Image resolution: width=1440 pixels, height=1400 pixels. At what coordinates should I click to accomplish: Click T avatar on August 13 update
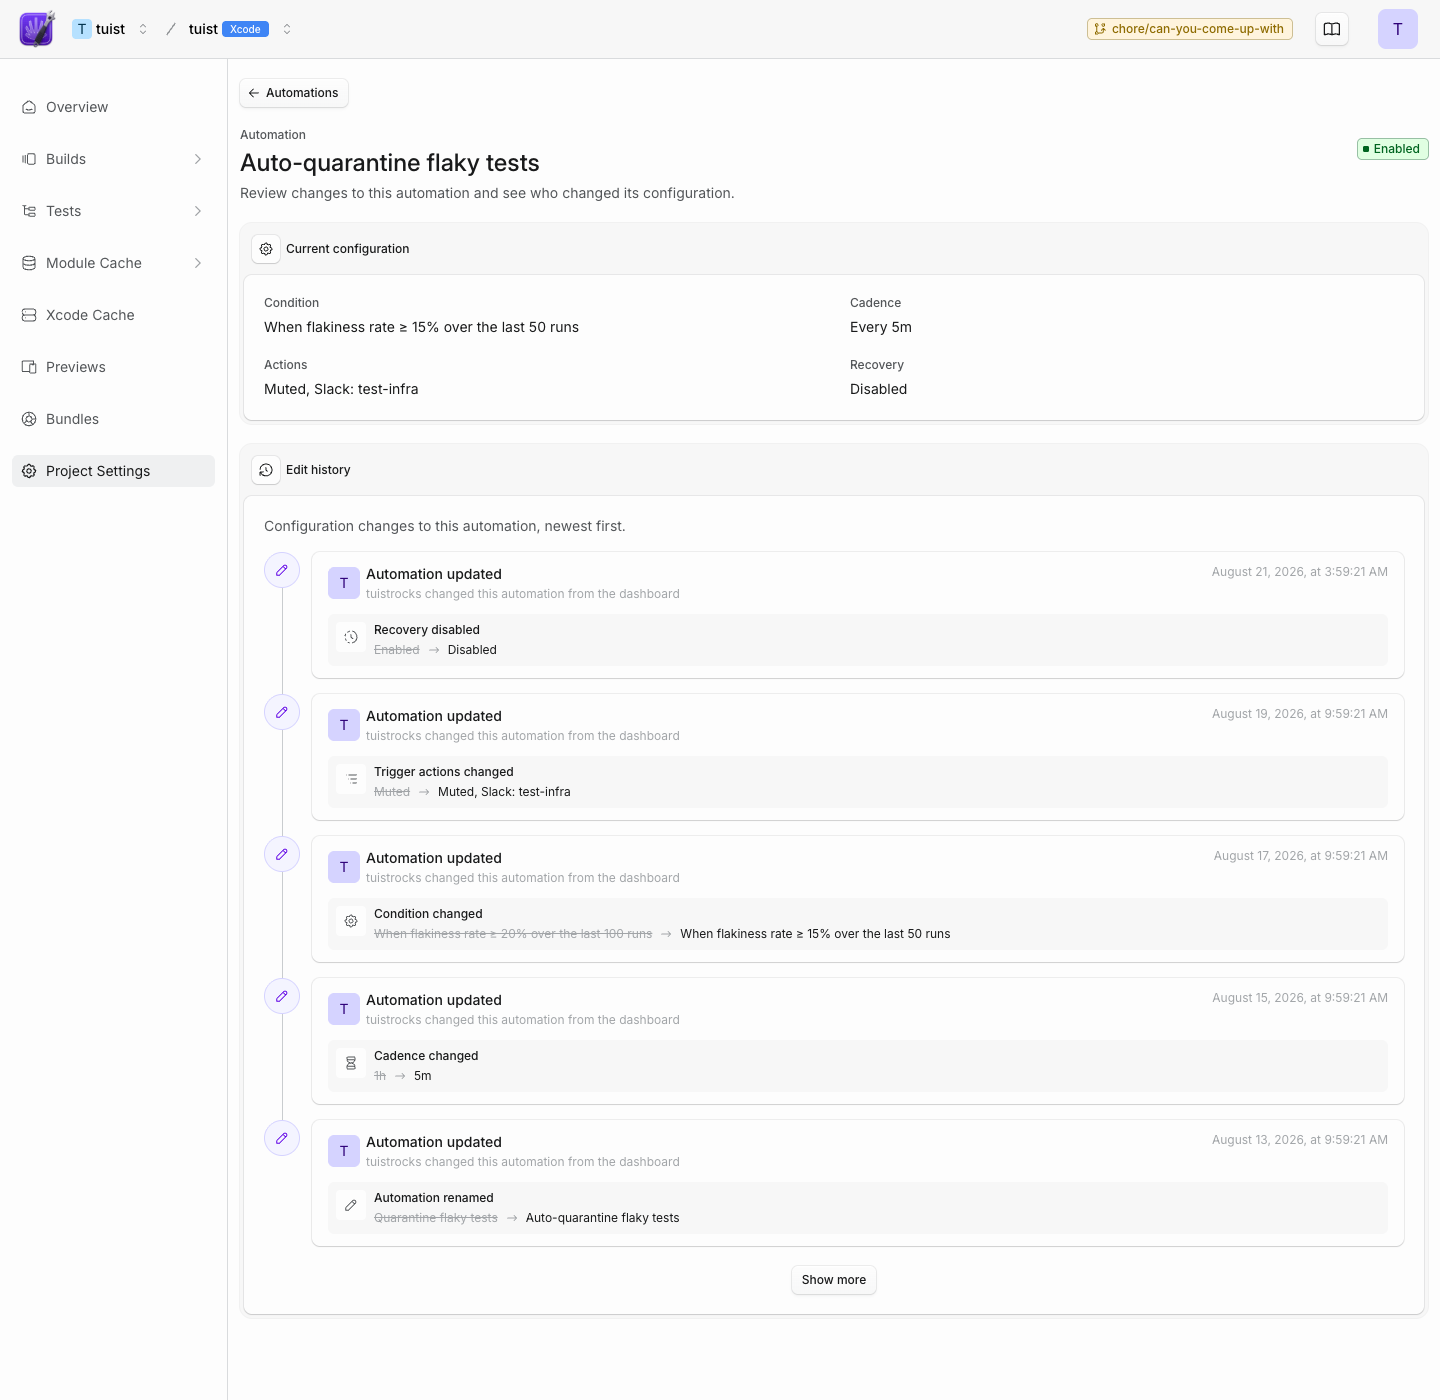coord(344,1151)
